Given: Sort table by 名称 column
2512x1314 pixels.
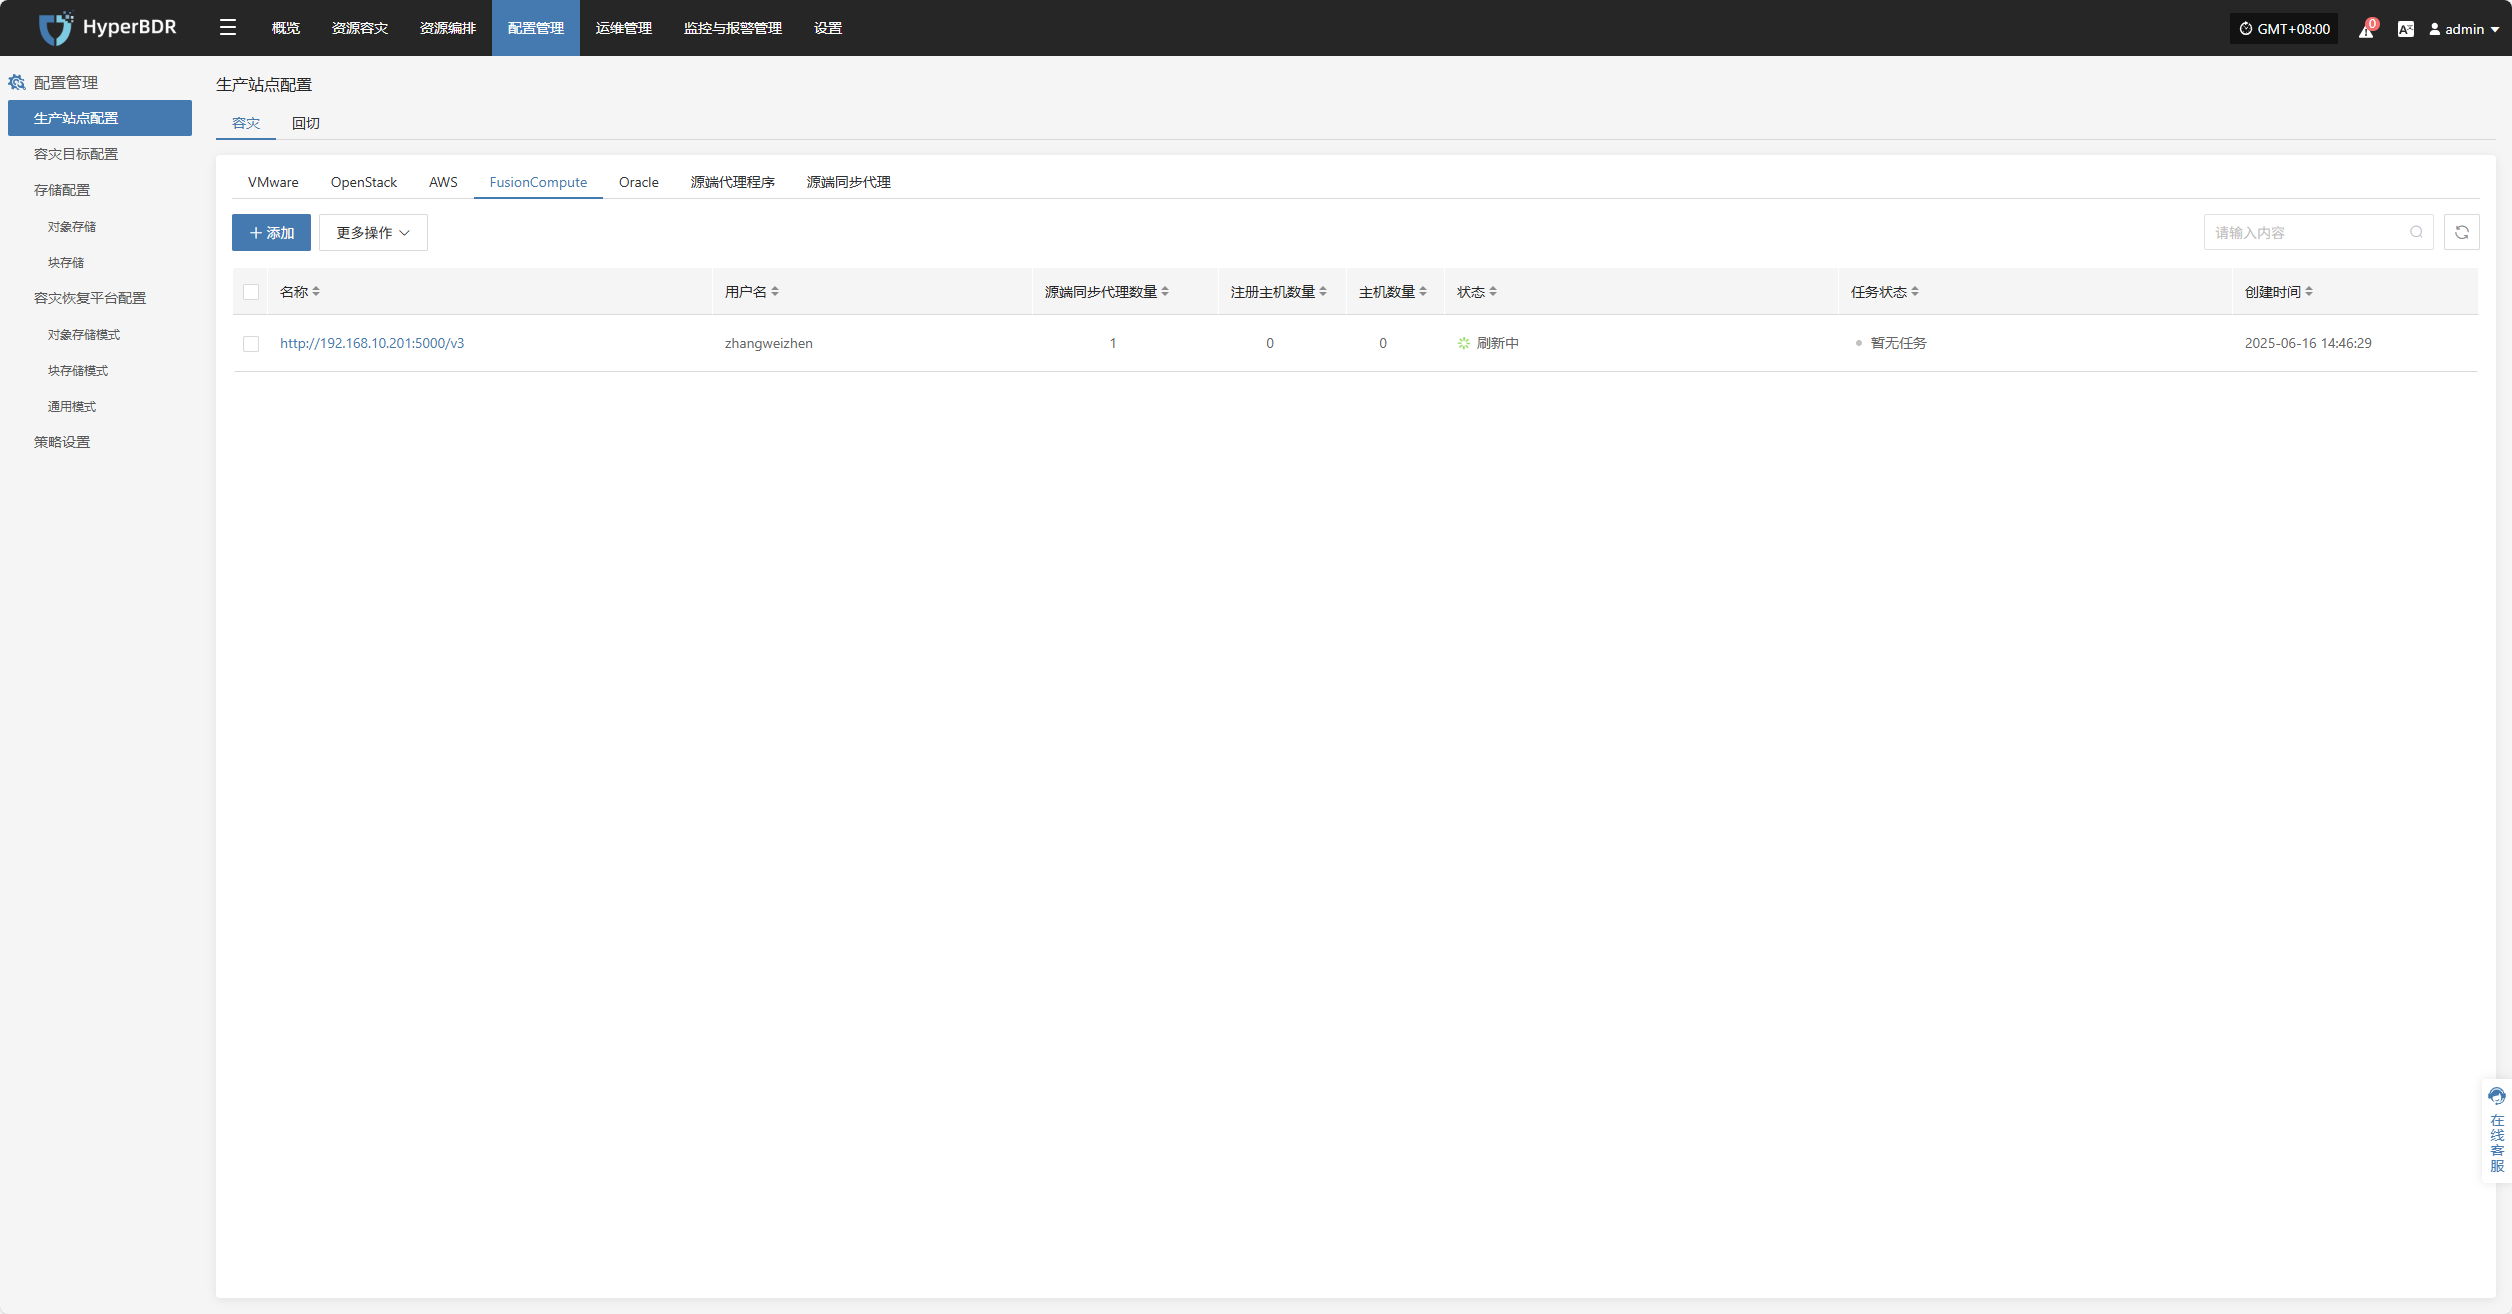Looking at the screenshot, I should tap(316, 292).
